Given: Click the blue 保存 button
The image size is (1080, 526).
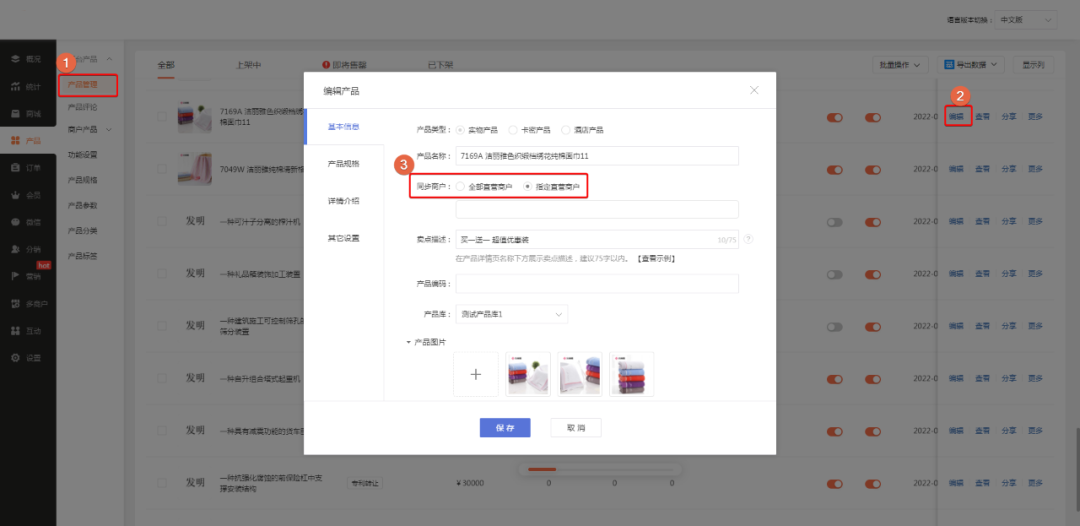Looking at the screenshot, I should click(505, 428).
